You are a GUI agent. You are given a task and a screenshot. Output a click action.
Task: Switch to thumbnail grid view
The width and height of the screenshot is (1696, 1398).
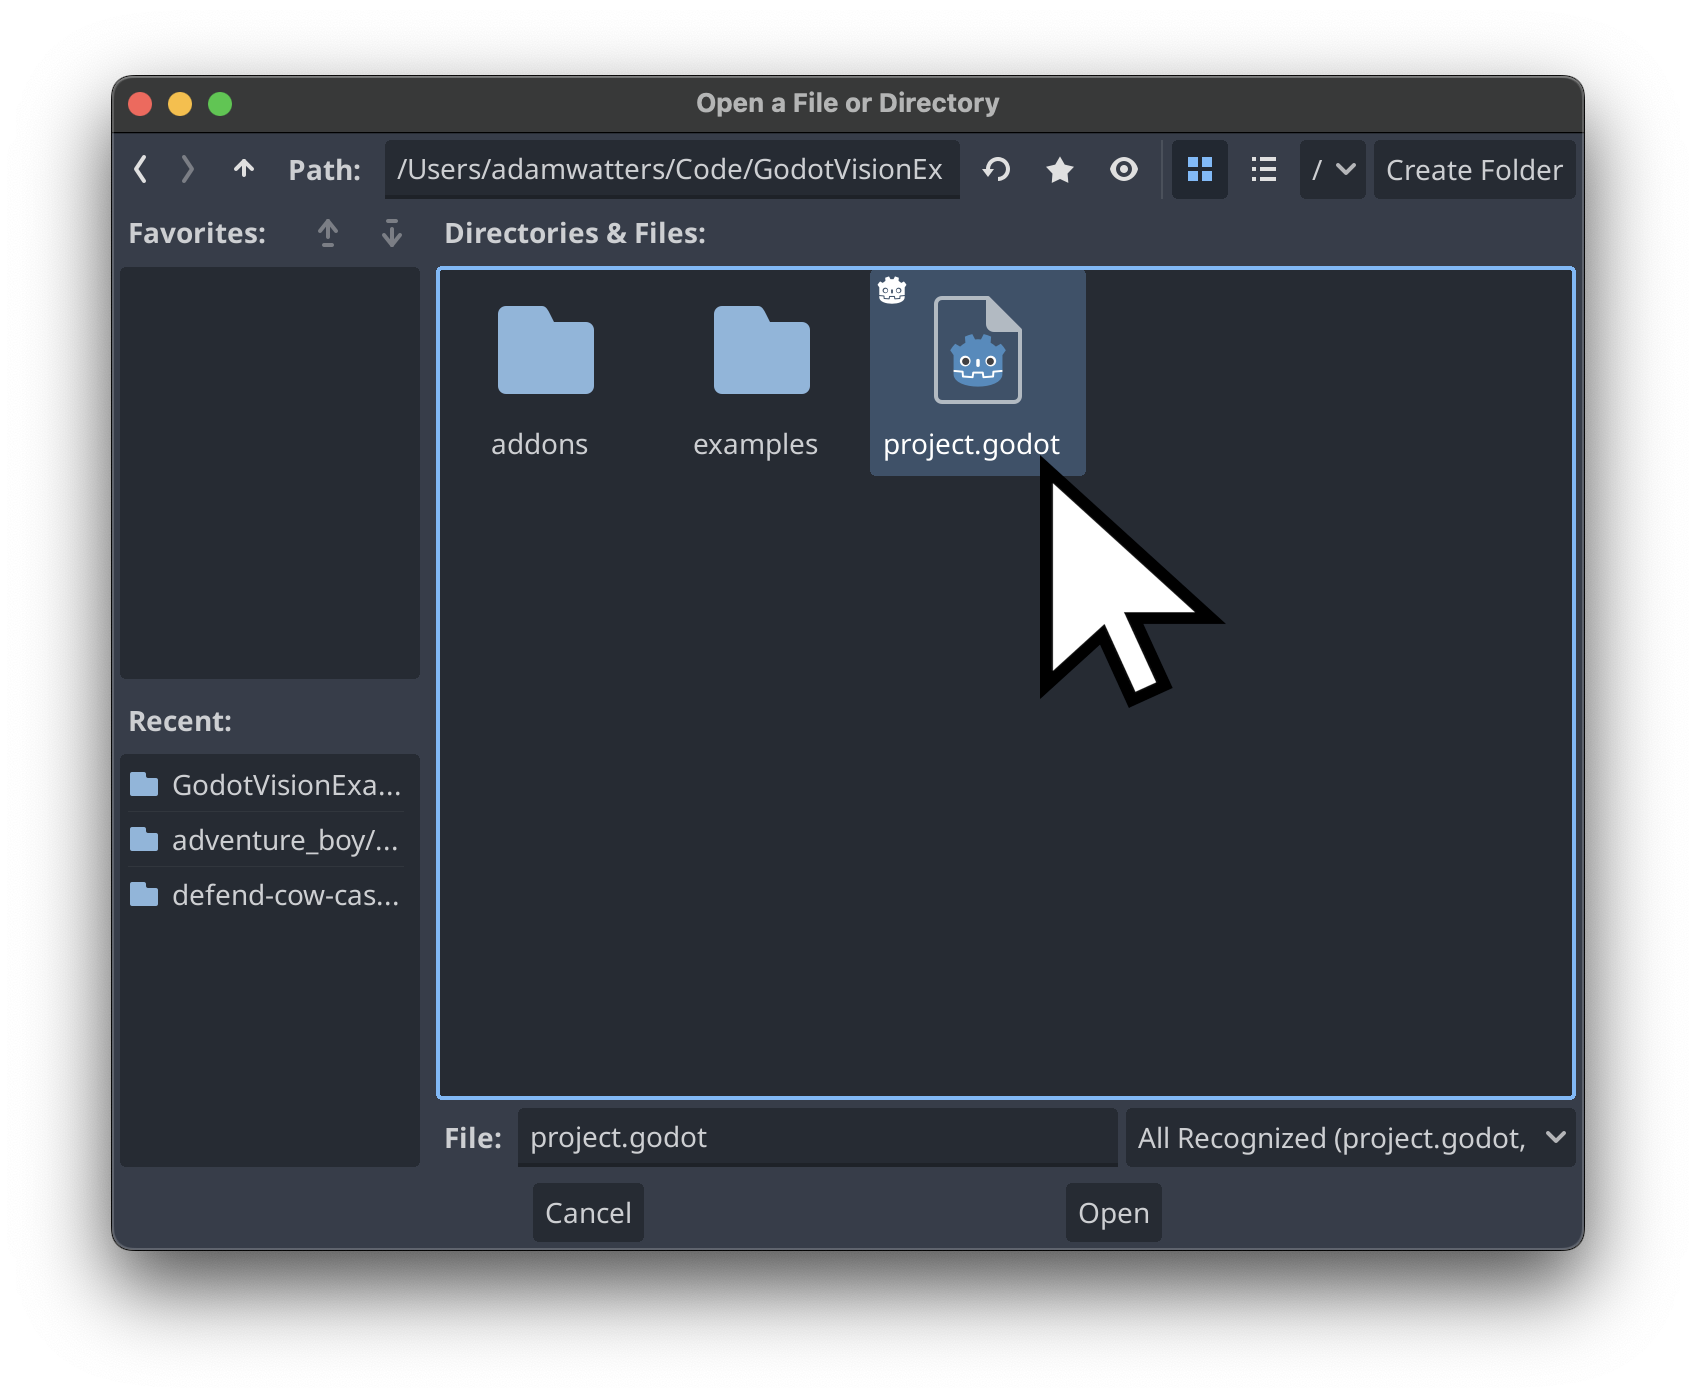(x=1200, y=170)
